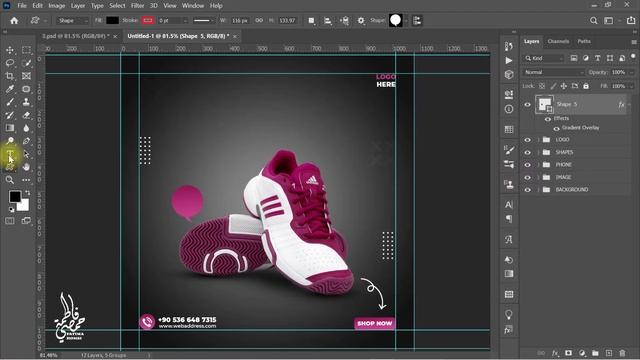The height and width of the screenshot is (360, 640).
Task: Hide the BACKGROUND group
Action: coord(527,190)
